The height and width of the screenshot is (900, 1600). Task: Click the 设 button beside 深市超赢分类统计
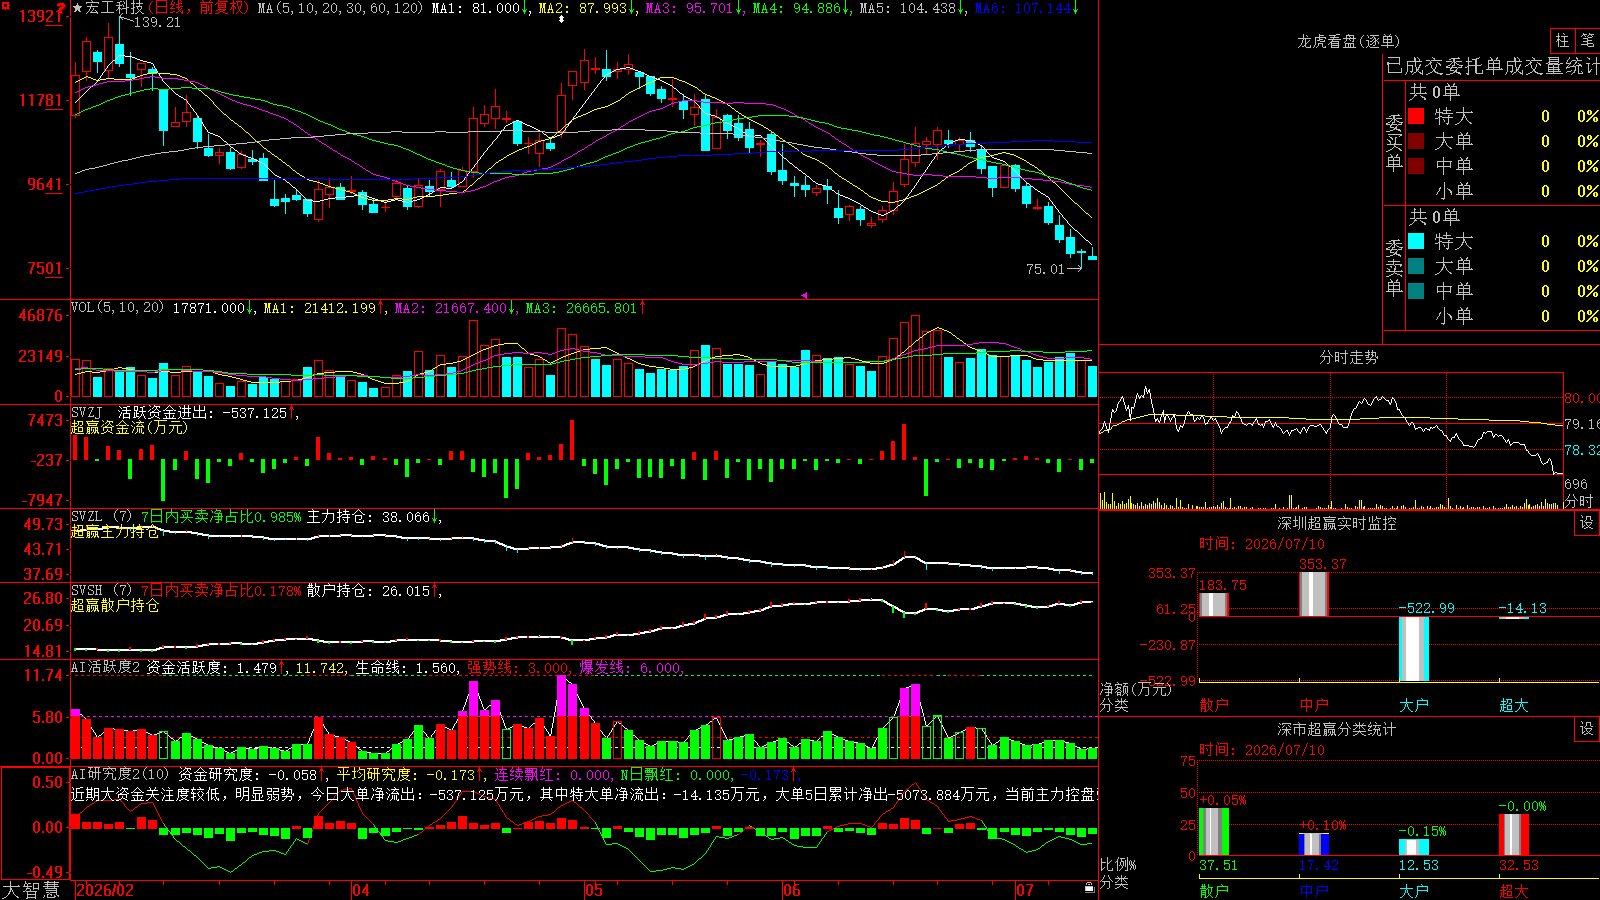coord(1587,729)
